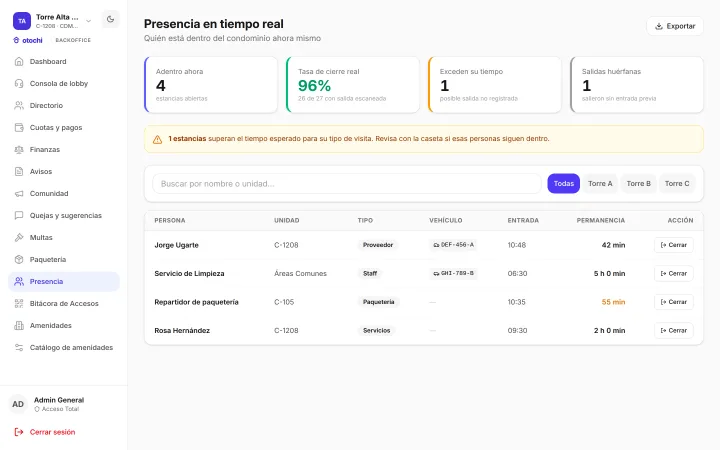
Task: Click the Jorge Ugarte name cell
Action: (176, 245)
